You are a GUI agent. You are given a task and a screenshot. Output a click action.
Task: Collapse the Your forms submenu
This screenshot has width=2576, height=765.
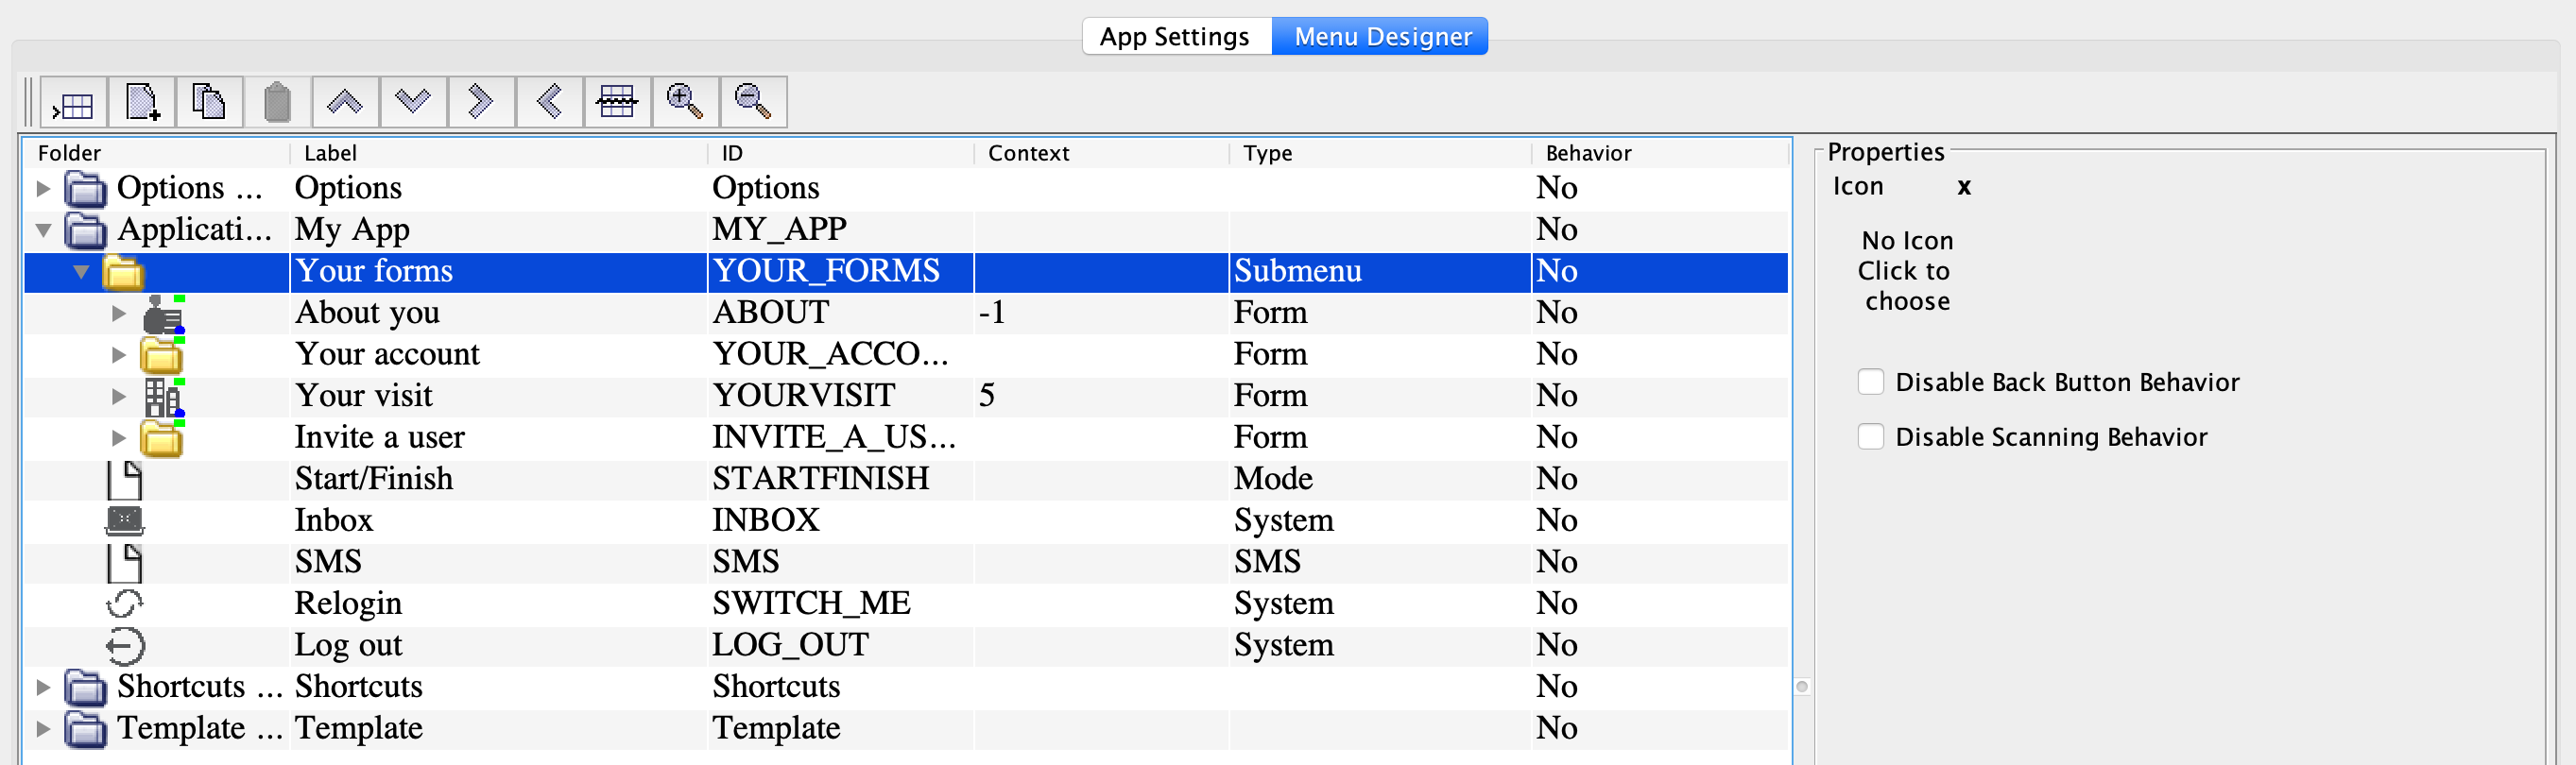pyautogui.click(x=81, y=272)
